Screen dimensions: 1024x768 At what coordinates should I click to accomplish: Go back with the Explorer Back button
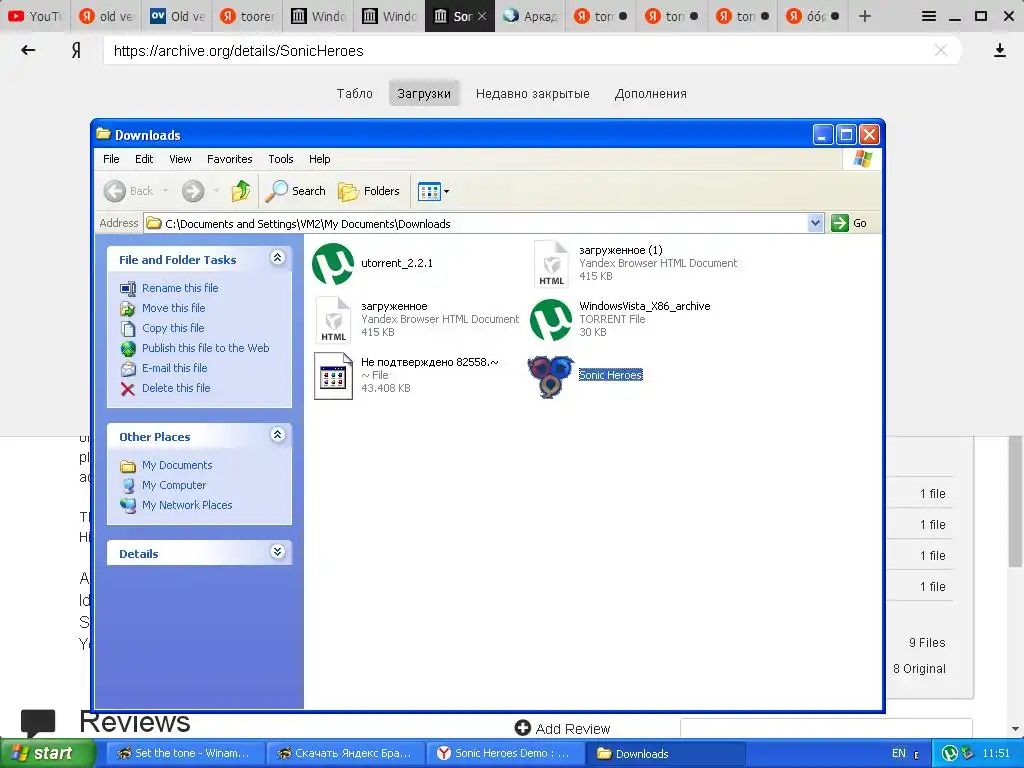click(x=129, y=191)
